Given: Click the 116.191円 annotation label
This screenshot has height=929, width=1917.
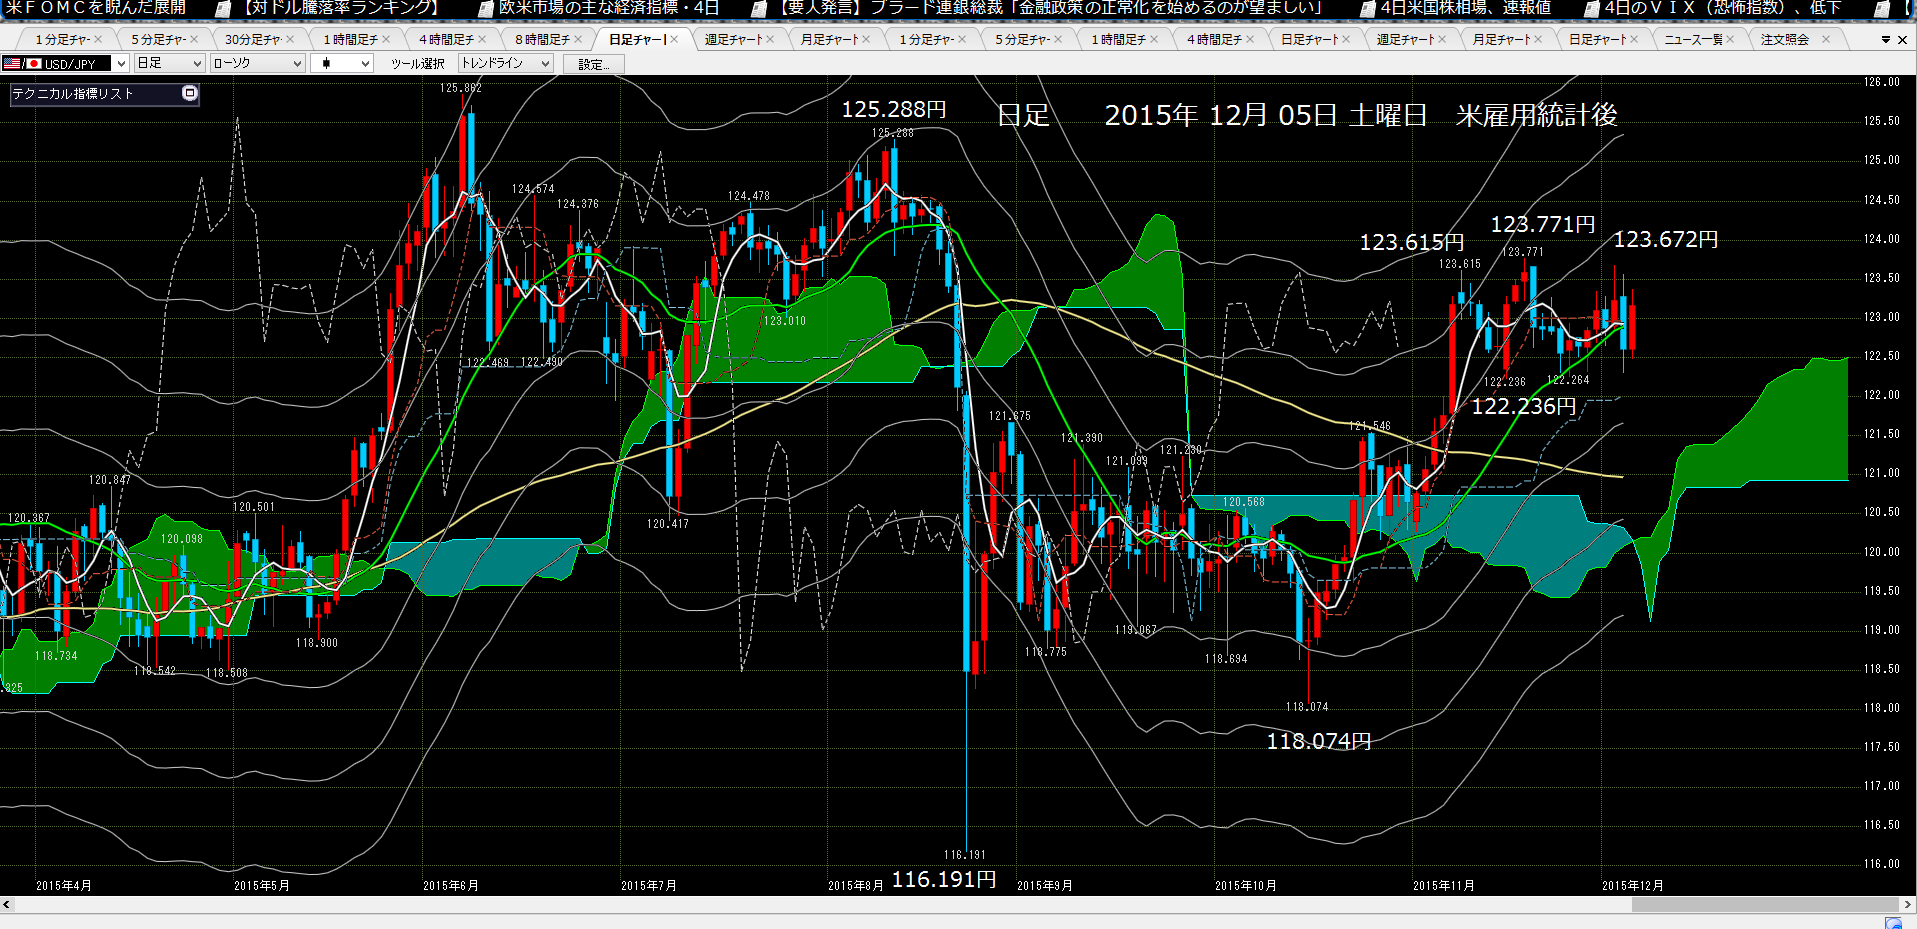Looking at the screenshot, I should 943,879.
